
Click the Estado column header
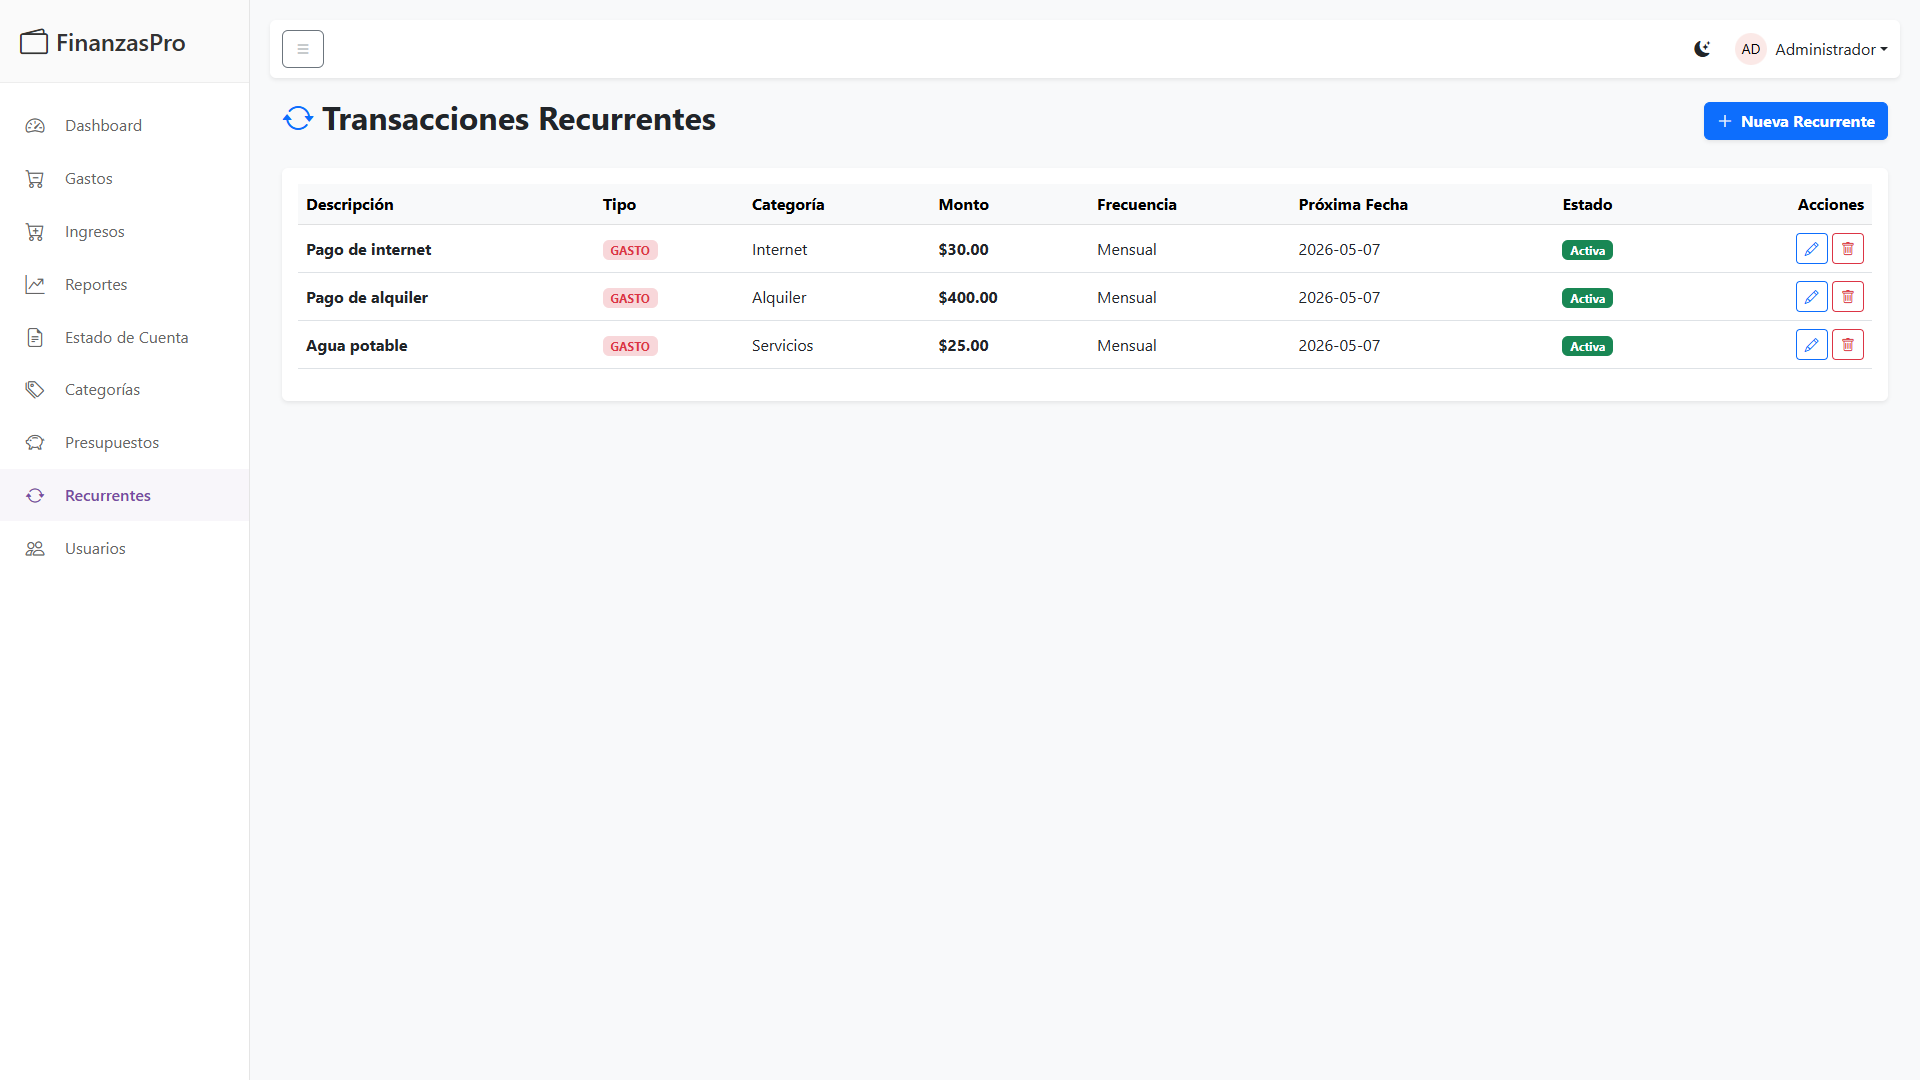pos(1587,204)
